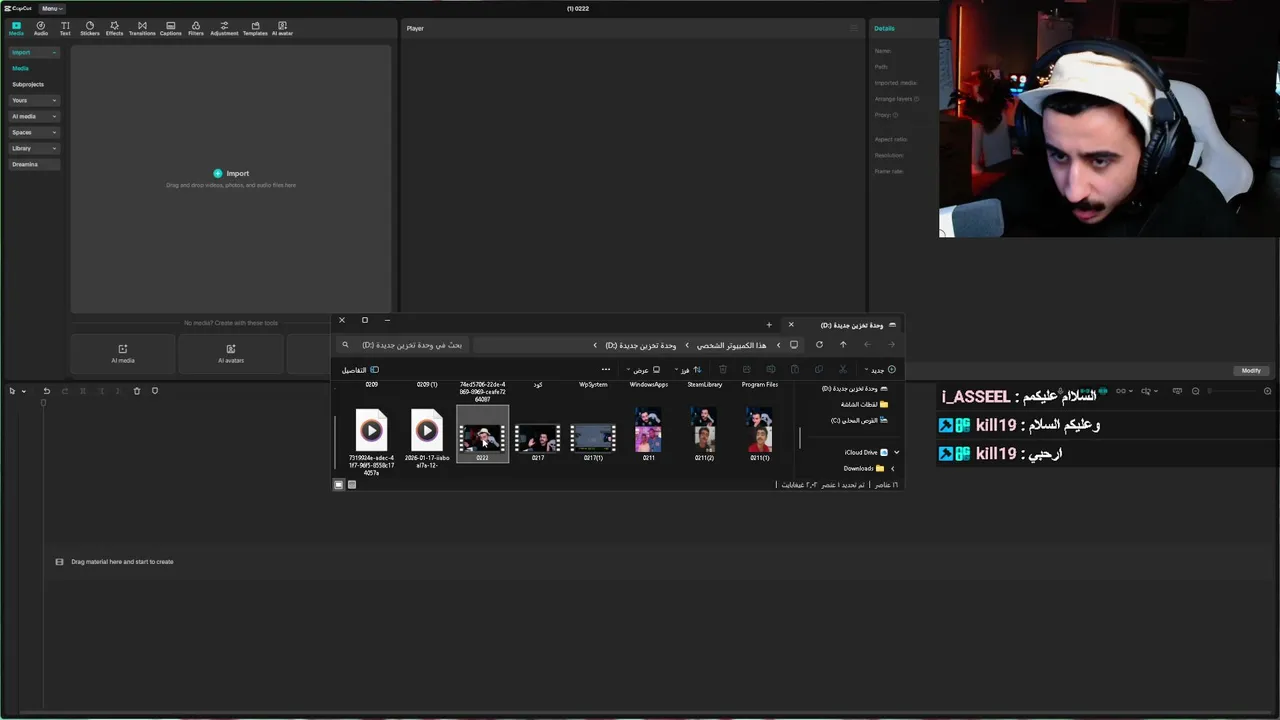Select the local disk (C:) navigation item

tap(859, 420)
